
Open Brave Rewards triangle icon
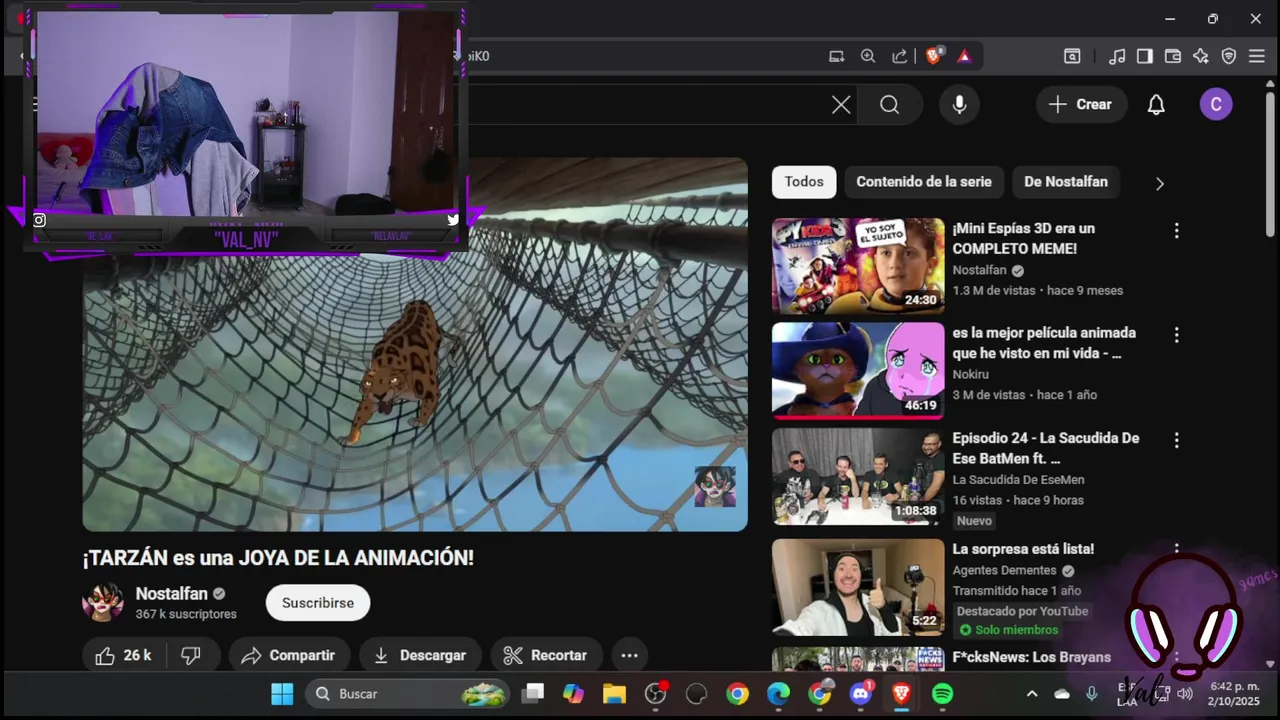click(x=964, y=56)
